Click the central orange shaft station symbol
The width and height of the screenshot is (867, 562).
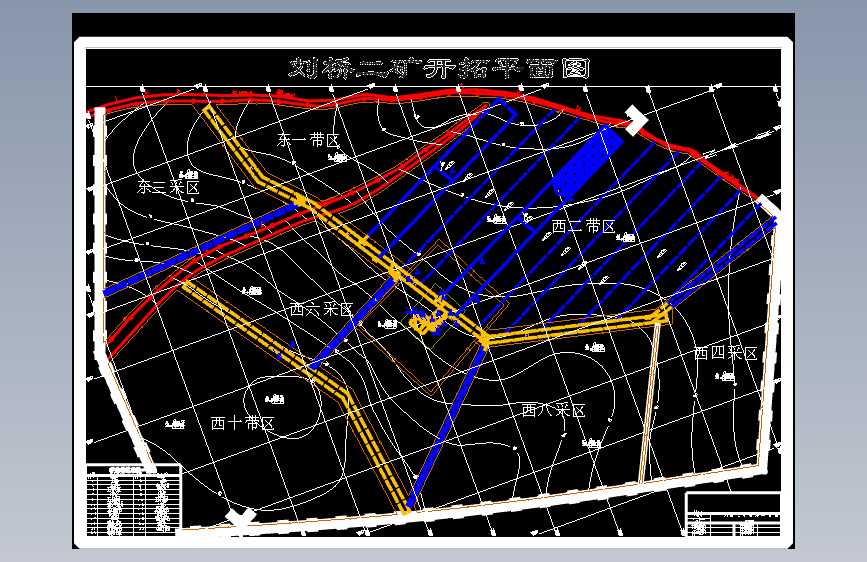point(427,322)
